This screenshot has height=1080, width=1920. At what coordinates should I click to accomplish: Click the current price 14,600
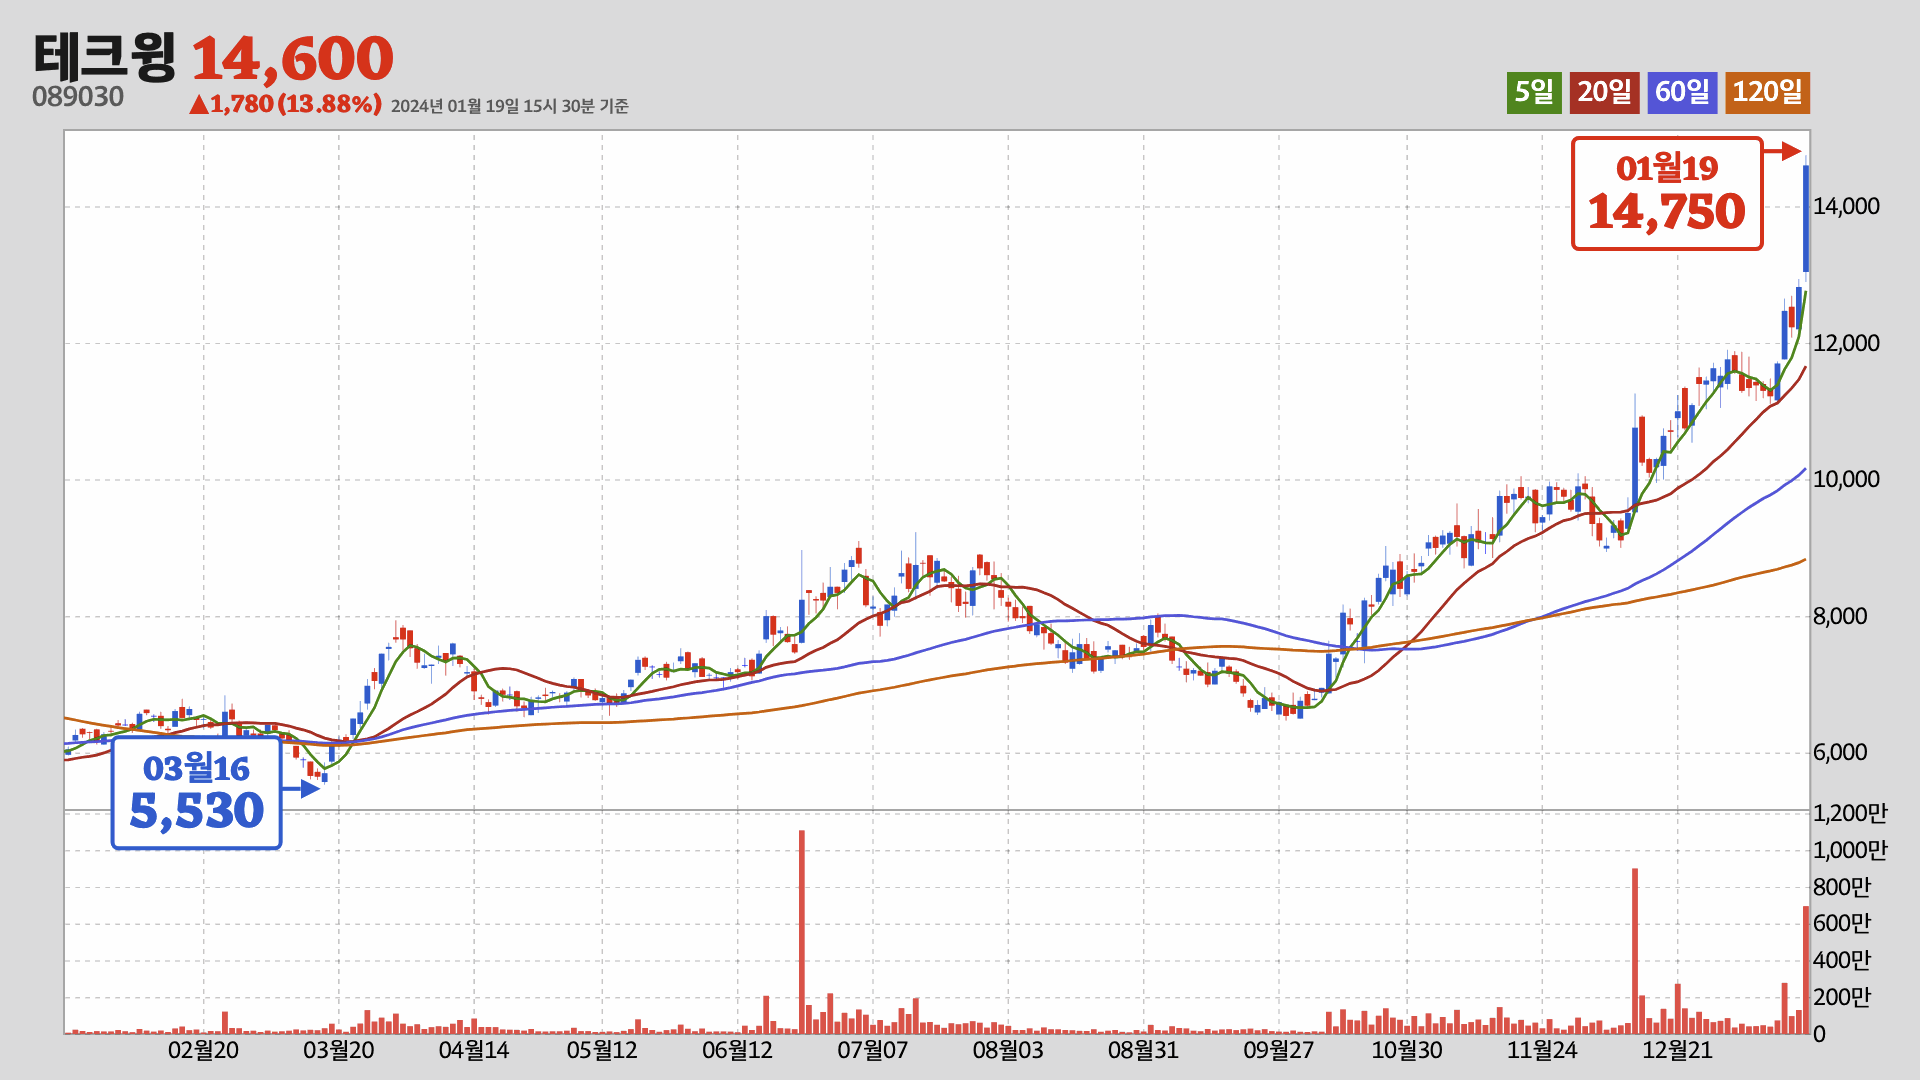[x=292, y=59]
